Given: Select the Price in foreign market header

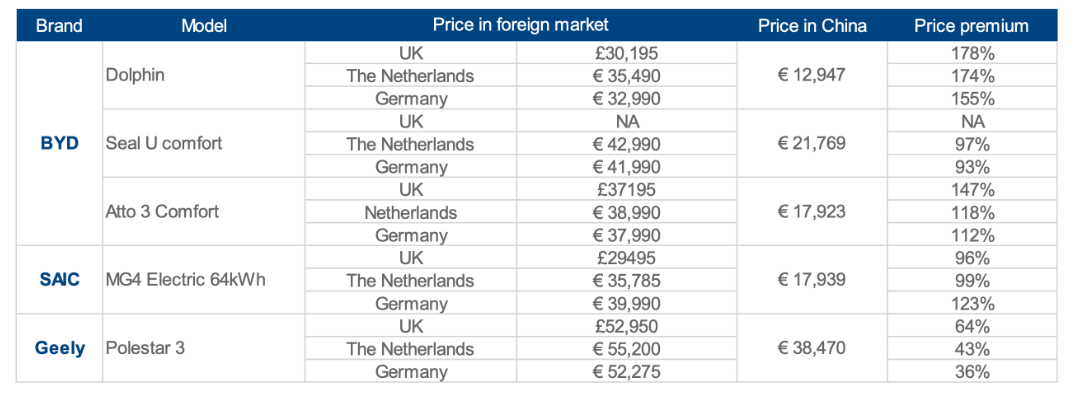Looking at the screenshot, I should [x=520, y=25].
